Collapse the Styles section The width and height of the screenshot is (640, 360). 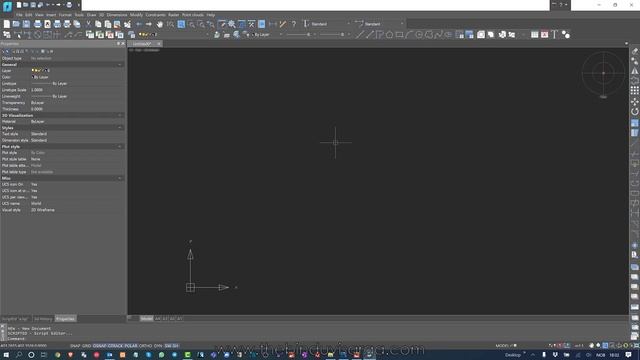tap(120, 128)
